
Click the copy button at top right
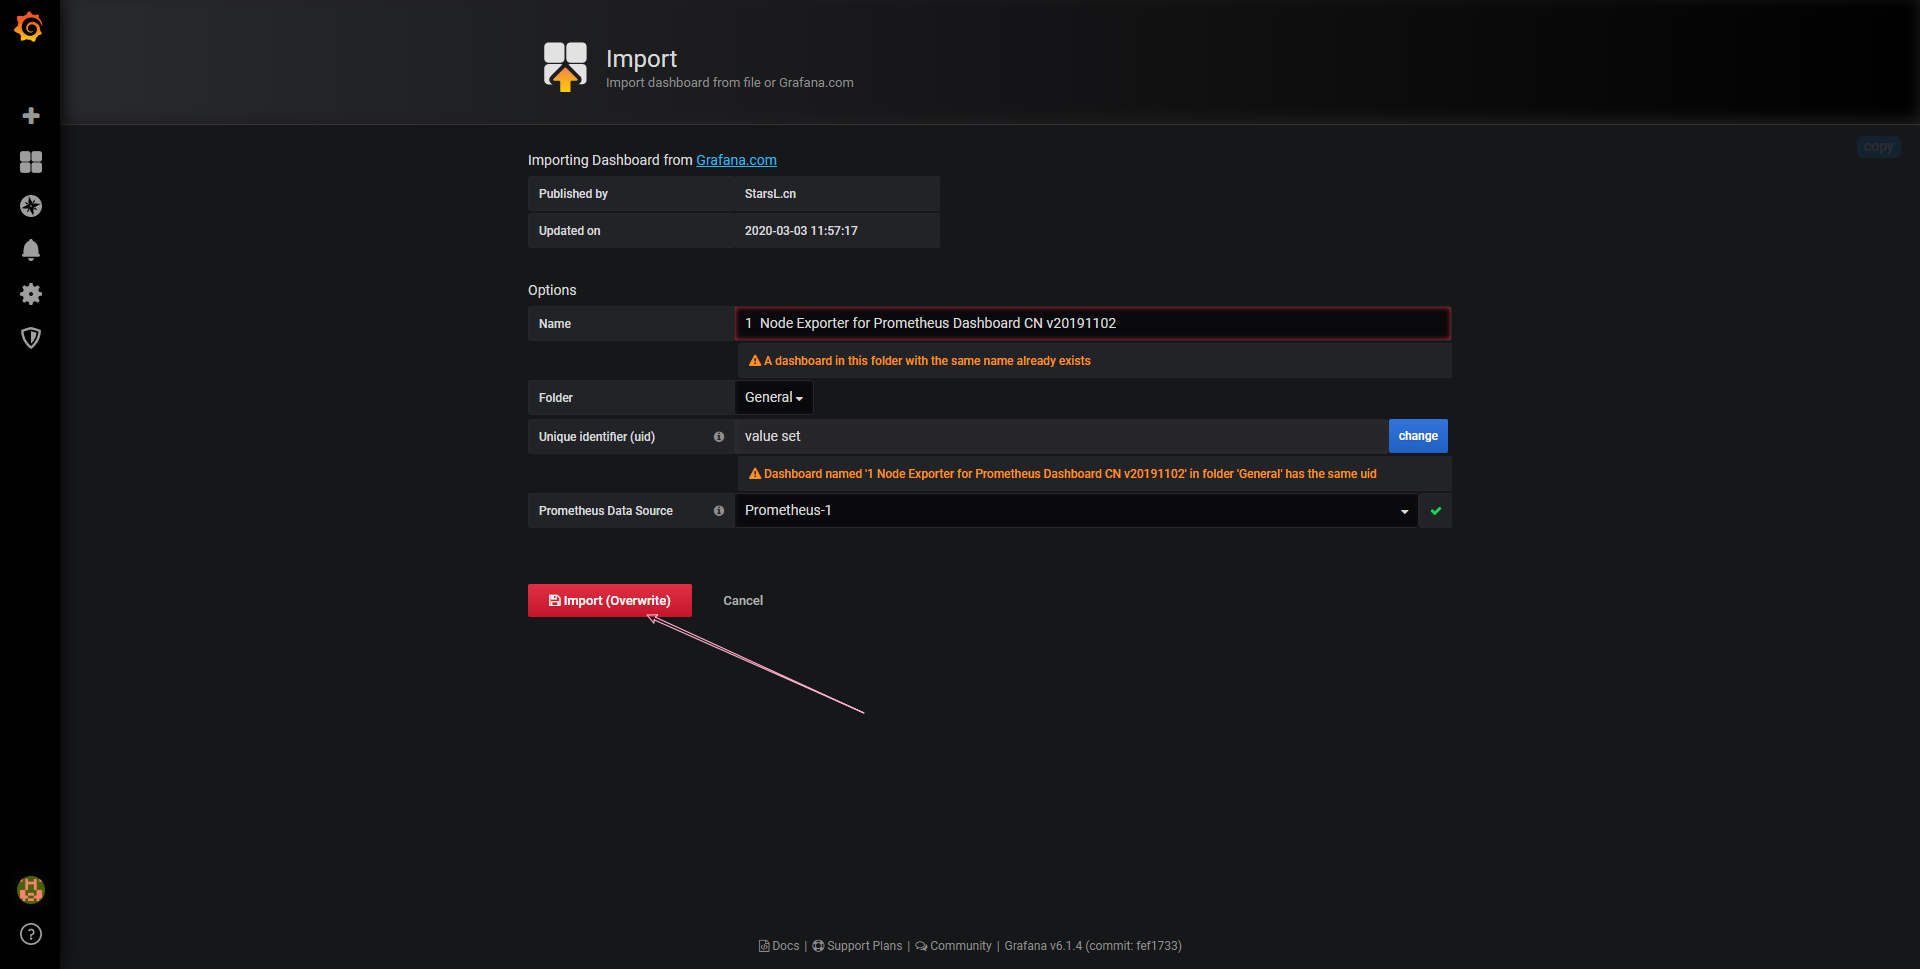pos(1878,147)
